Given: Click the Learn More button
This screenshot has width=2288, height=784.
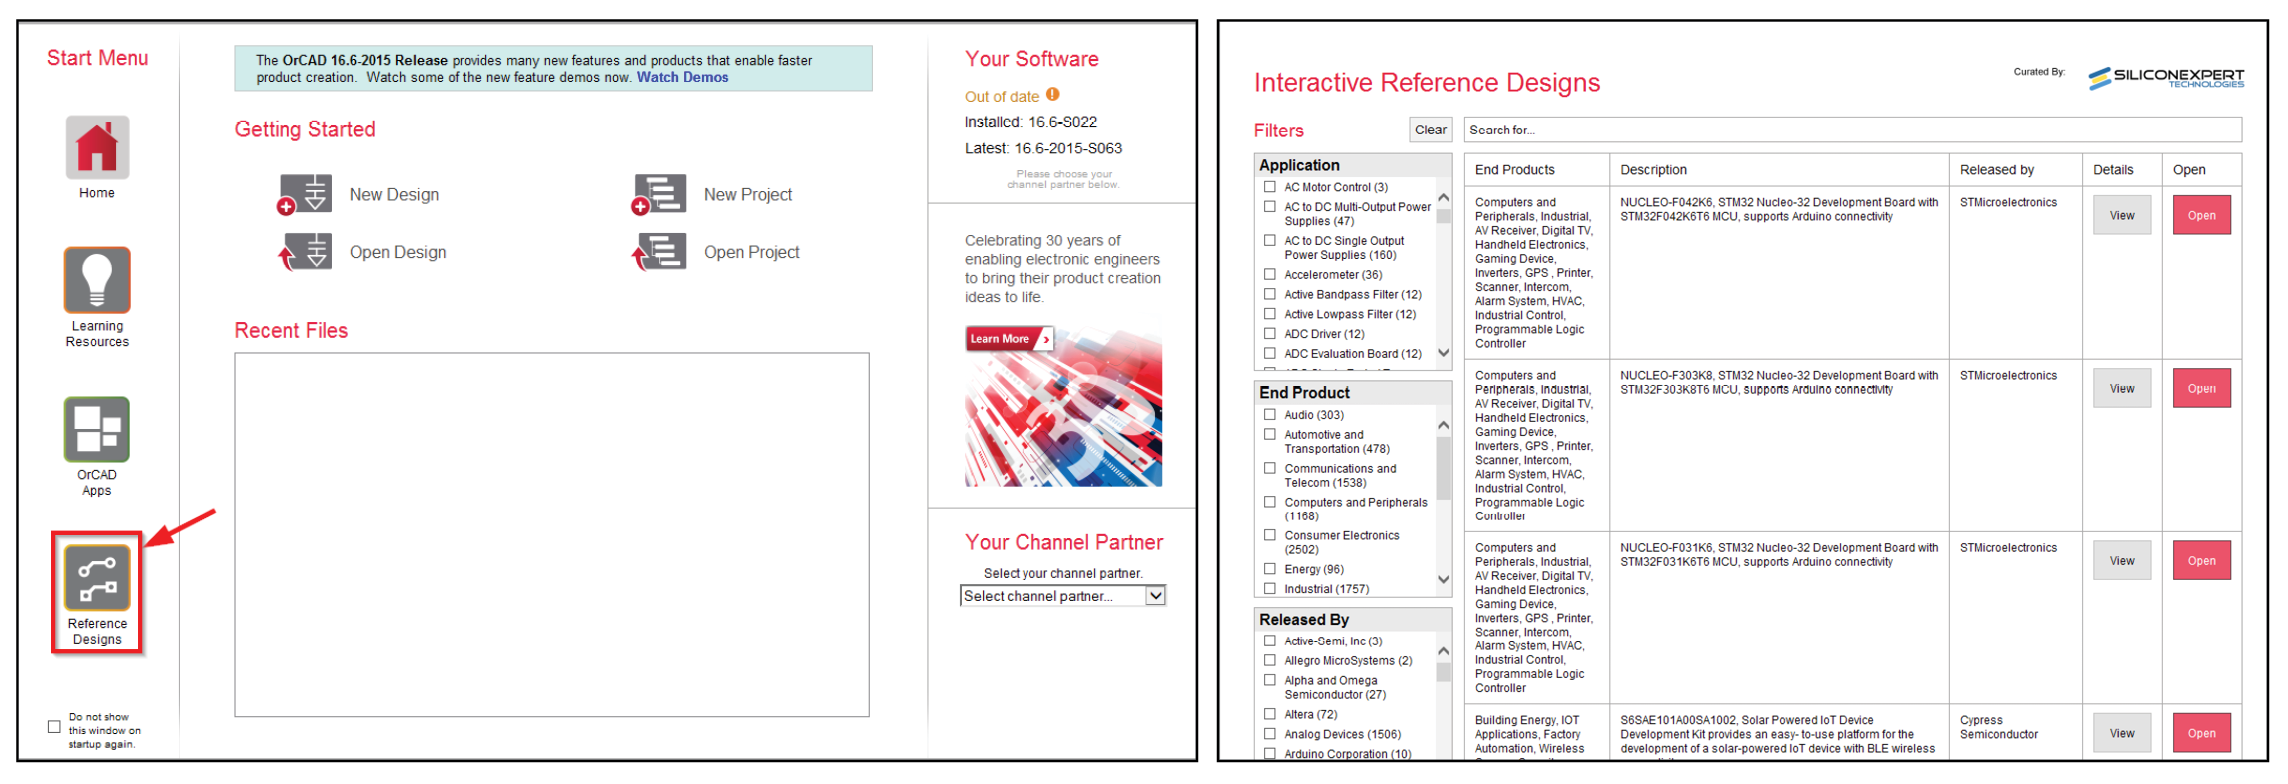Looking at the screenshot, I should click(x=1009, y=339).
